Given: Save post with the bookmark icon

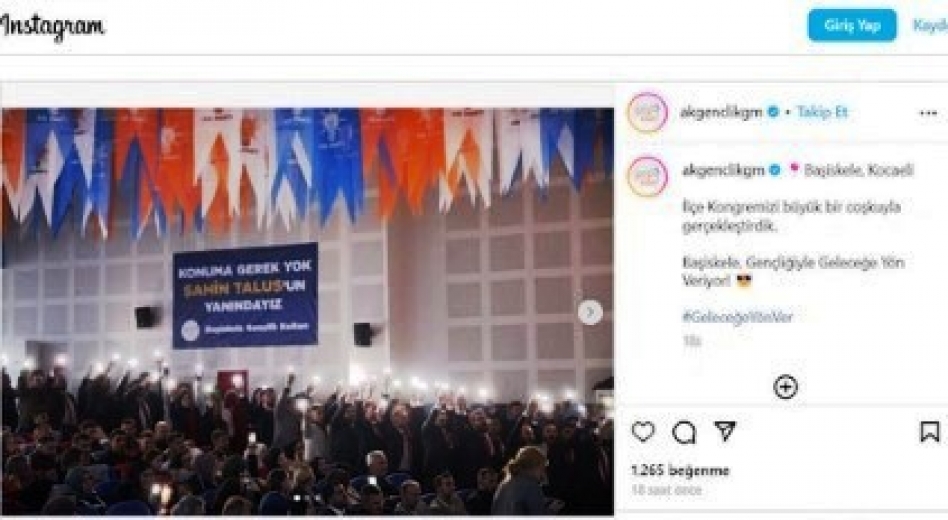Looking at the screenshot, I should [930, 432].
